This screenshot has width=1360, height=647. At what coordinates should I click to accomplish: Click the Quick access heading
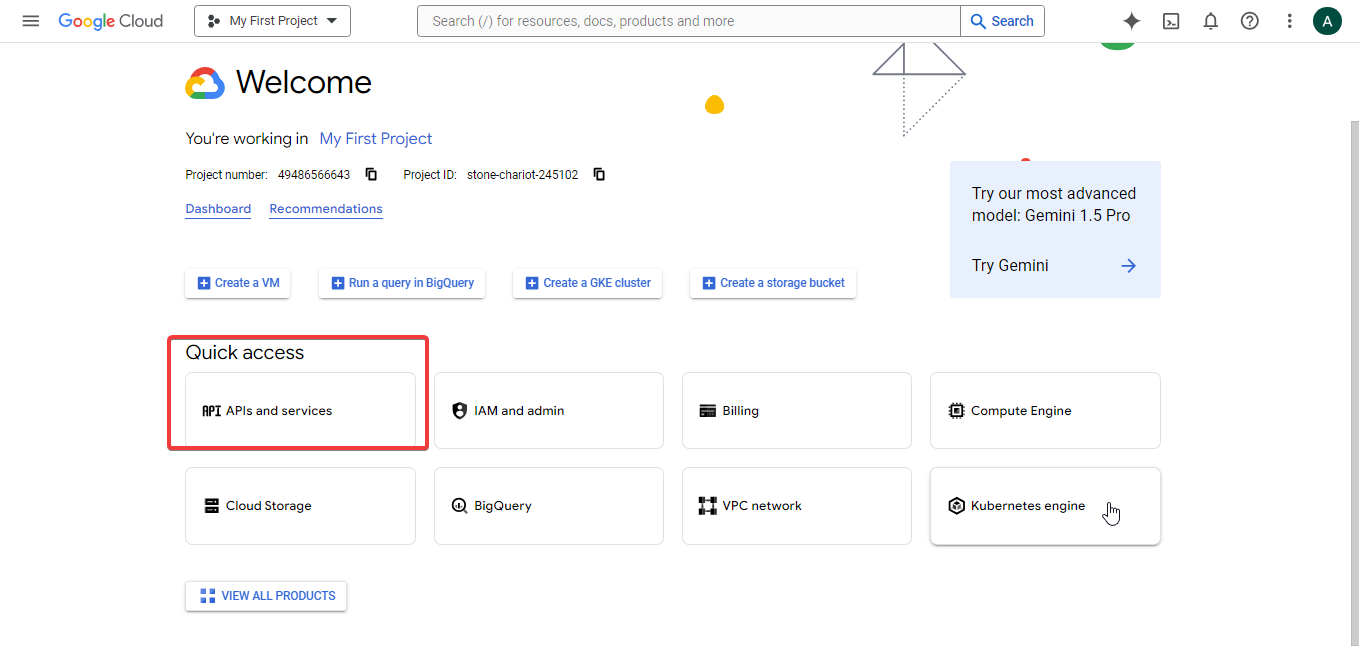245,353
